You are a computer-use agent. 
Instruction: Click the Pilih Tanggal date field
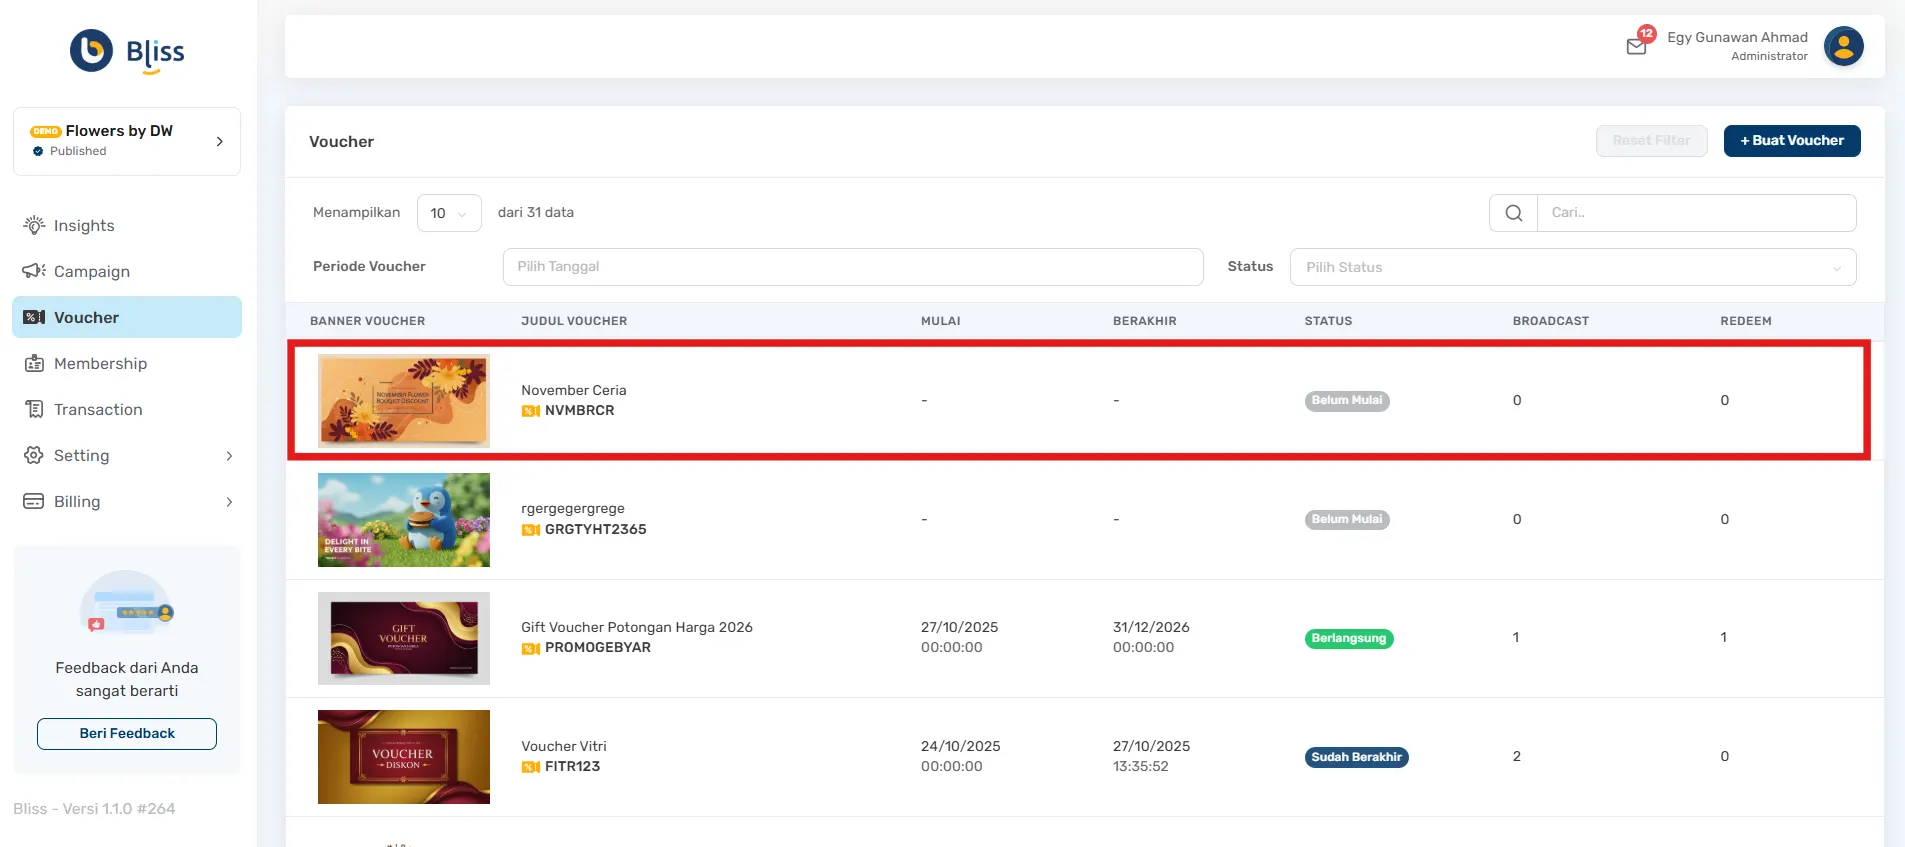[852, 267]
